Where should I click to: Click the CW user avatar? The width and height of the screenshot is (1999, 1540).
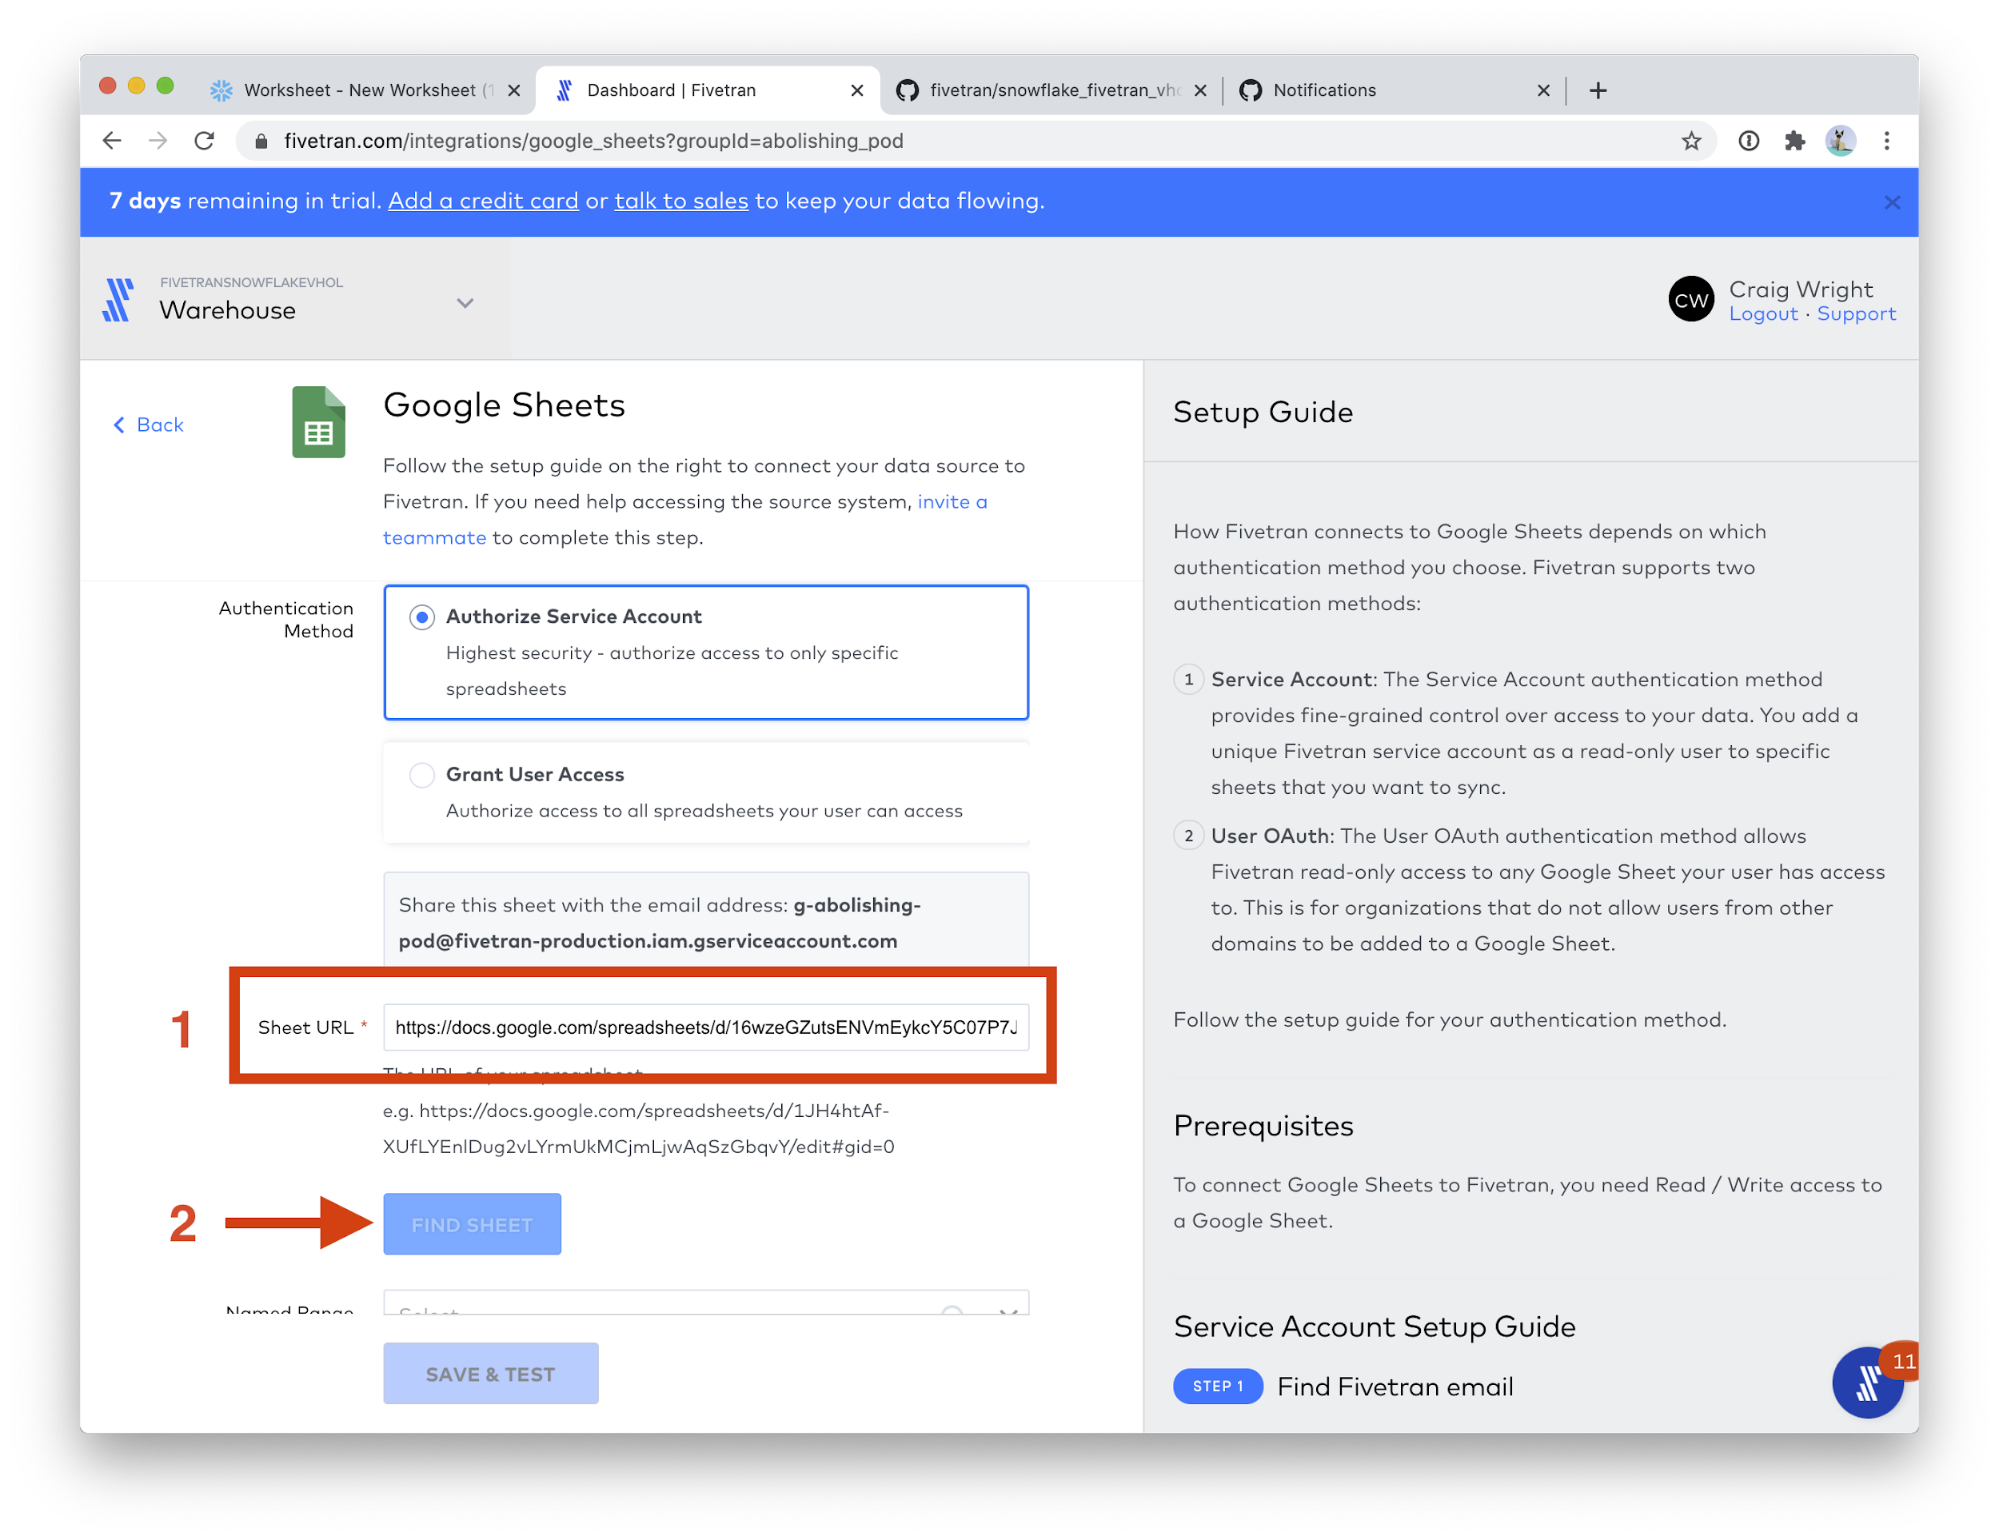pyautogui.click(x=1690, y=300)
